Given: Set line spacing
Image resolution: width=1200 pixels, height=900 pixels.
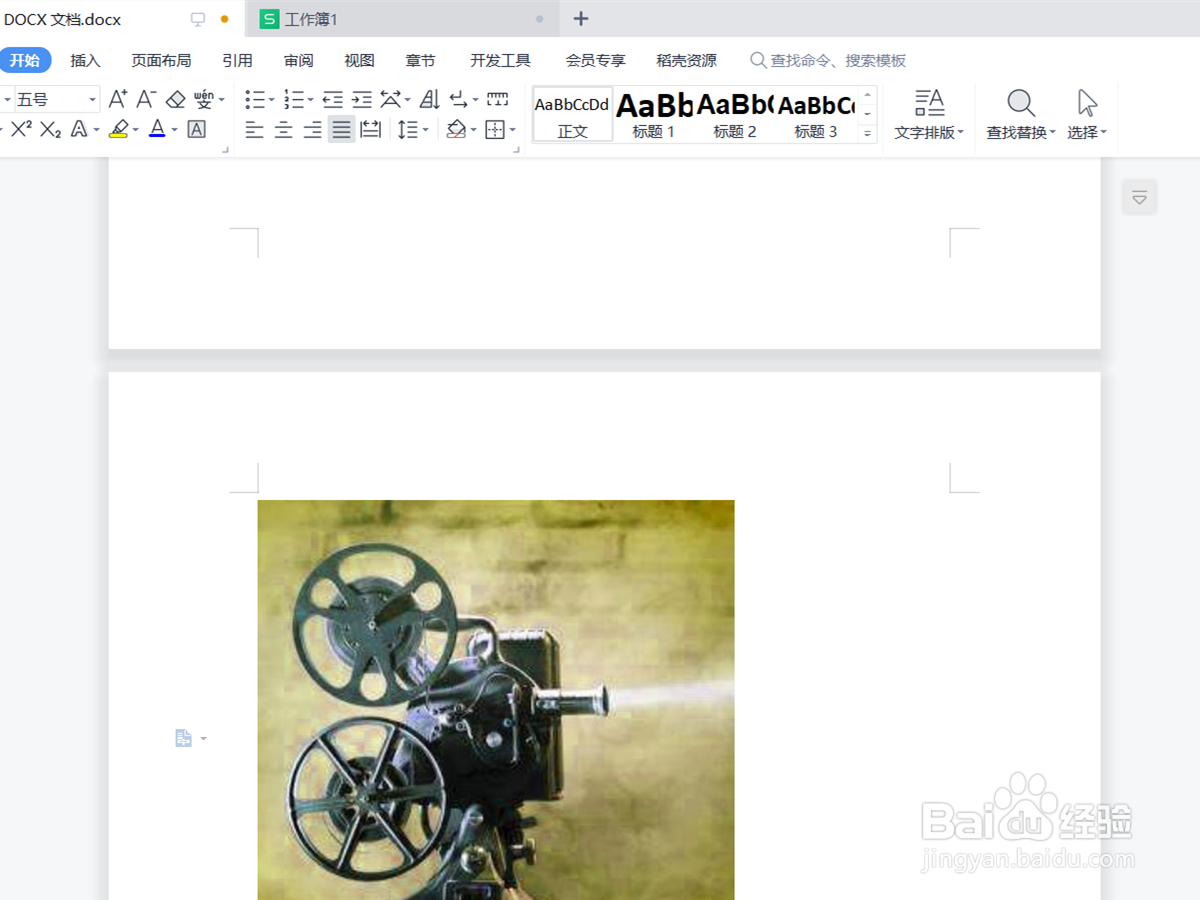Looking at the screenshot, I should [407, 129].
